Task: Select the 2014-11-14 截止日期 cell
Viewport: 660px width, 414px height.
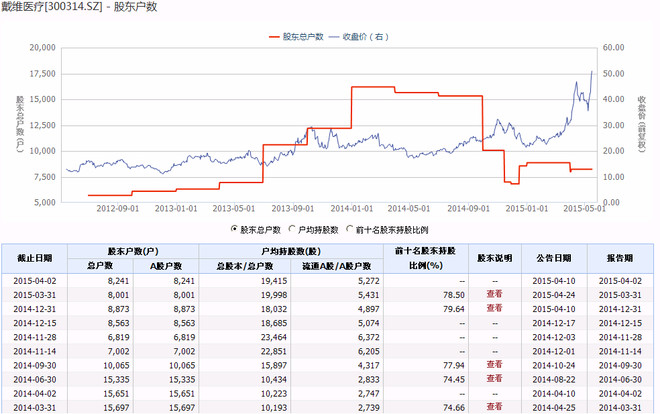Action: pyautogui.click(x=35, y=351)
